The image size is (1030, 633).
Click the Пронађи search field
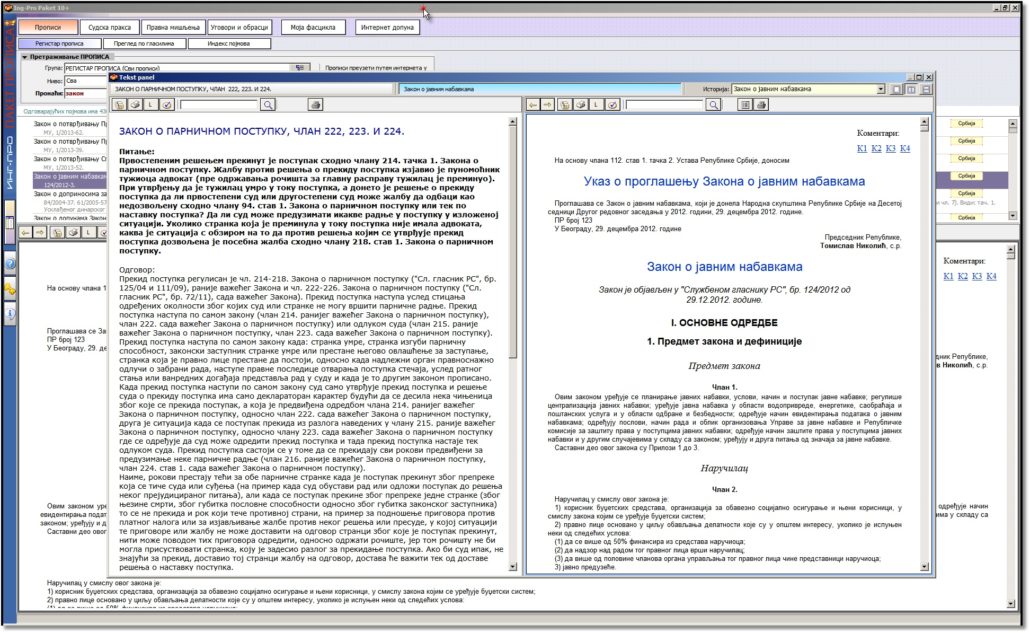tap(86, 93)
